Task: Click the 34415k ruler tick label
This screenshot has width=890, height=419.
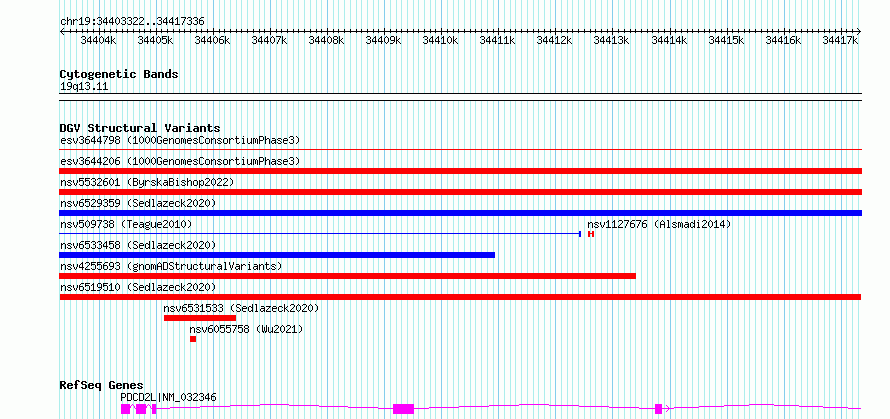Action: [x=726, y=40]
